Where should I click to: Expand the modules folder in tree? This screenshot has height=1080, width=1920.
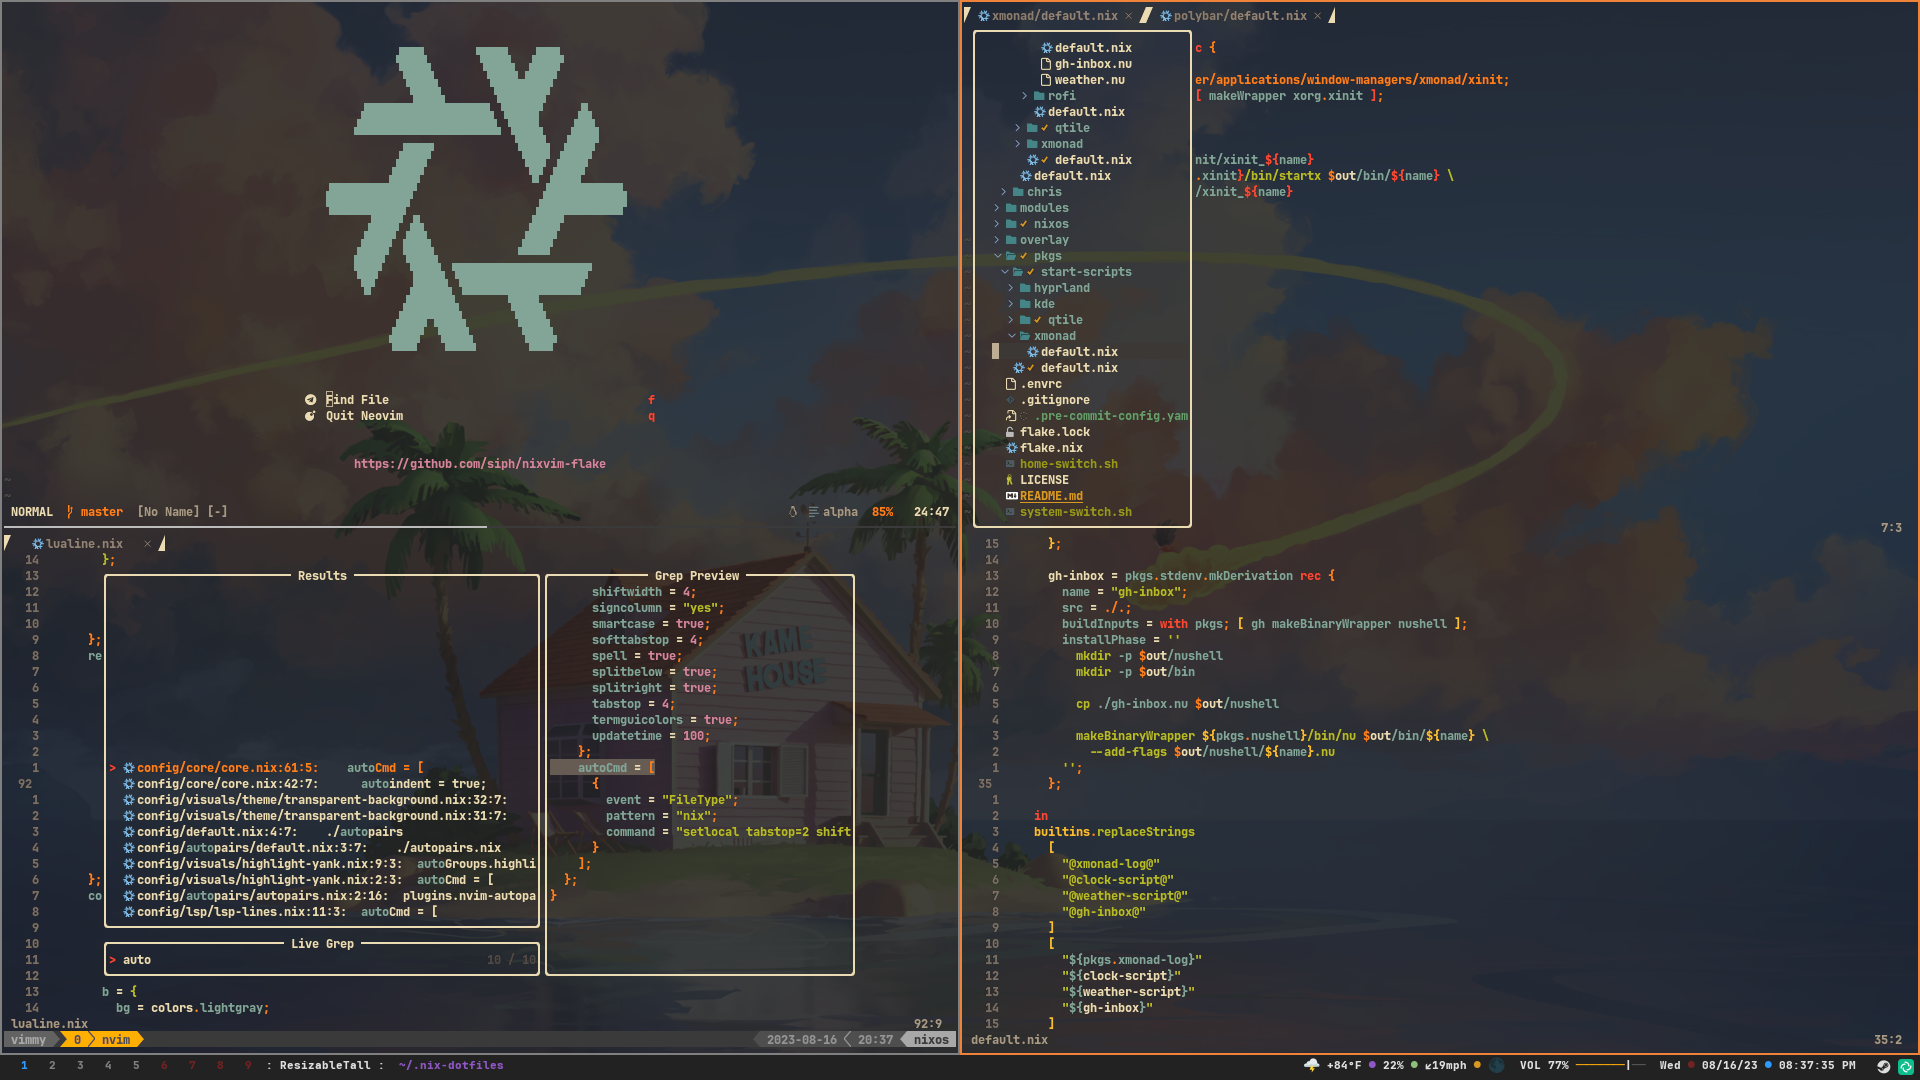997,208
